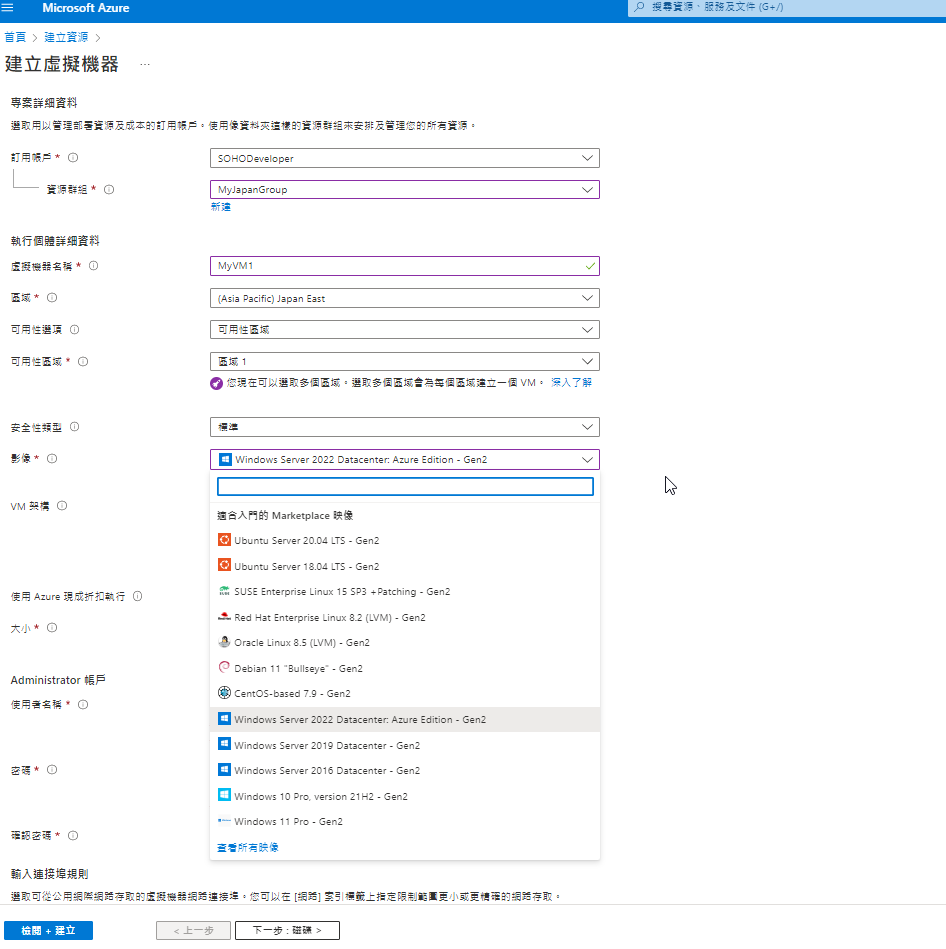
Task: Show info for 訂用帳戶 field
Action: coord(73,157)
